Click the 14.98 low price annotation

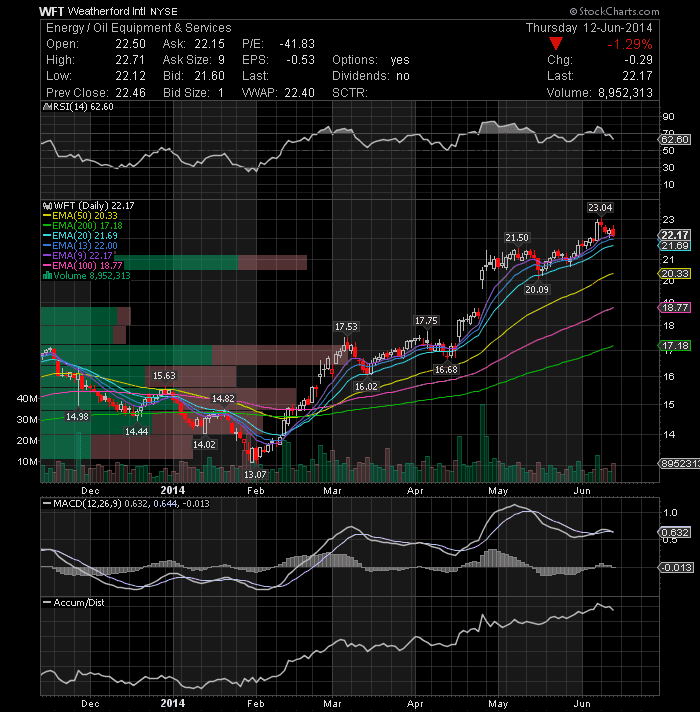[77, 416]
